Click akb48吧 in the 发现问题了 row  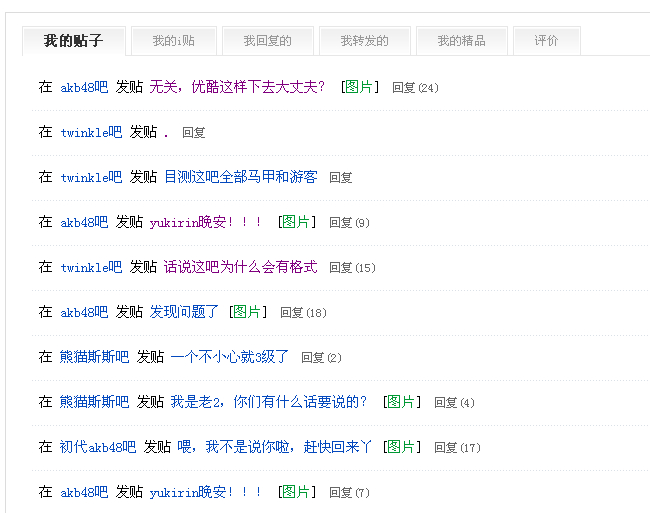[84, 312]
